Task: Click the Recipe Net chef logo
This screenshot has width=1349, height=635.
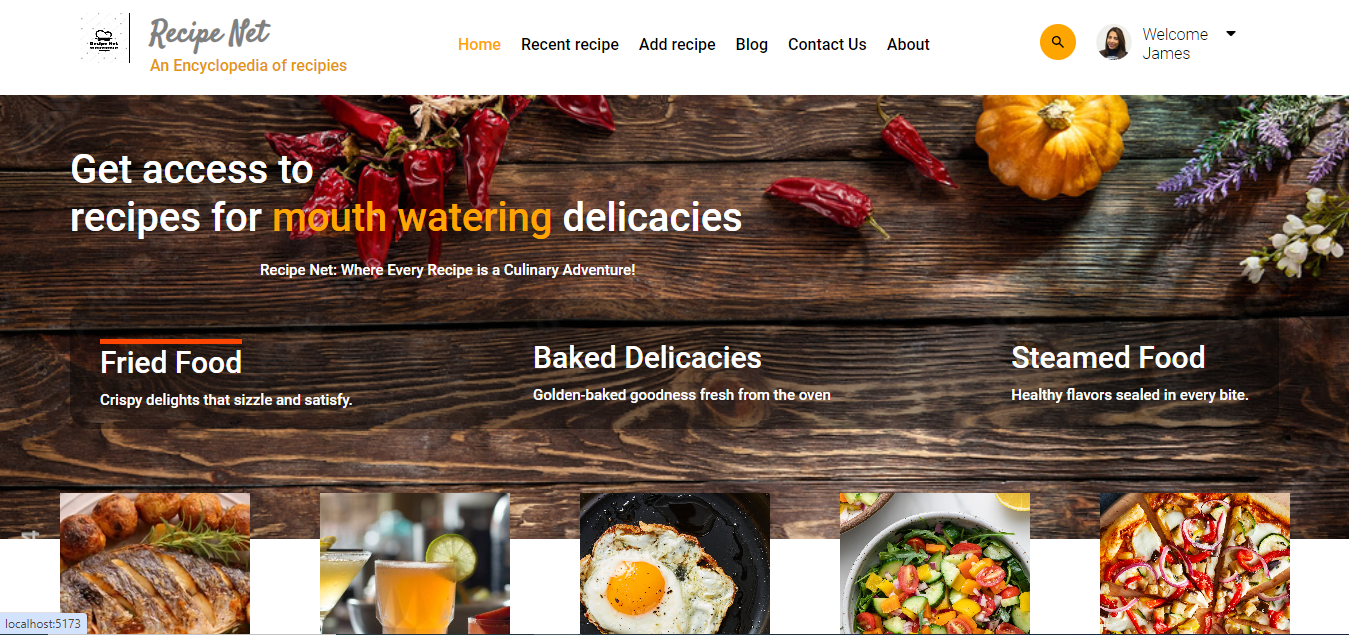Action: pos(104,38)
